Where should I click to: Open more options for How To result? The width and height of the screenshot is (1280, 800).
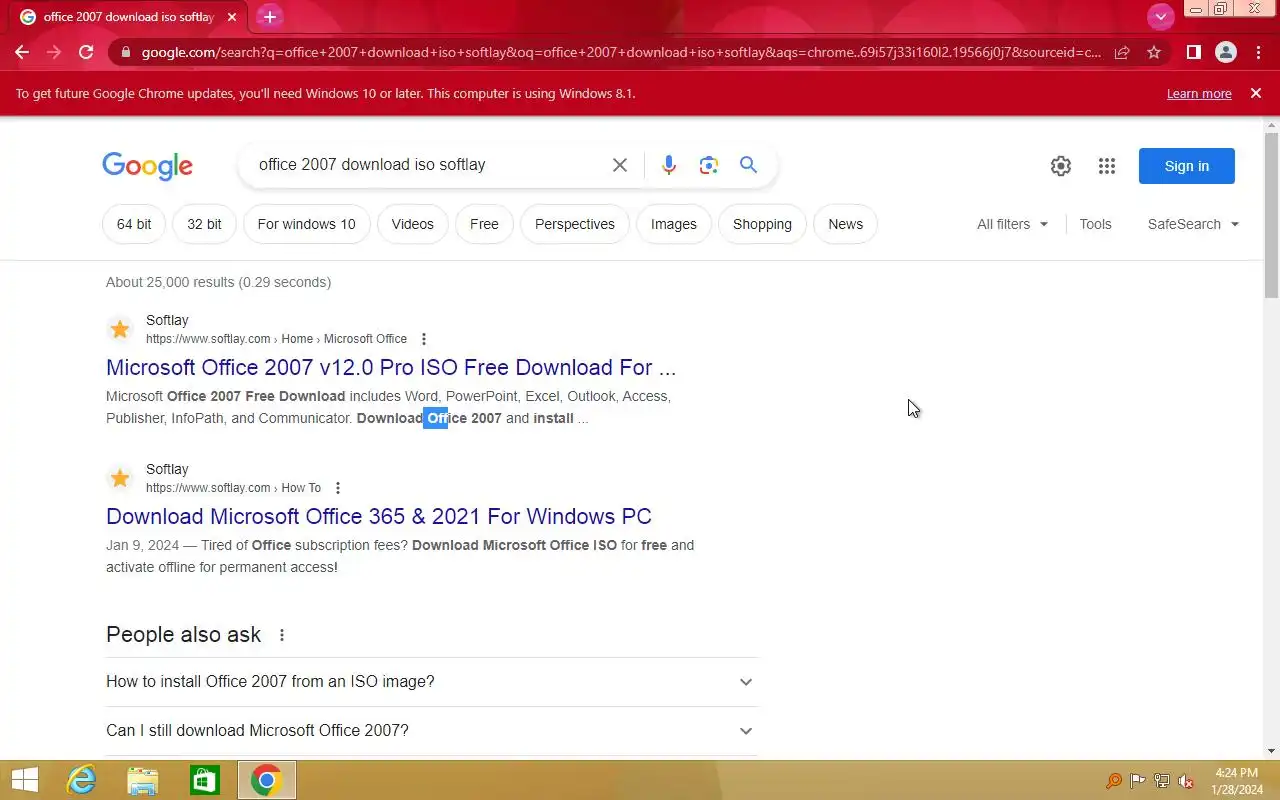click(338, 488)
